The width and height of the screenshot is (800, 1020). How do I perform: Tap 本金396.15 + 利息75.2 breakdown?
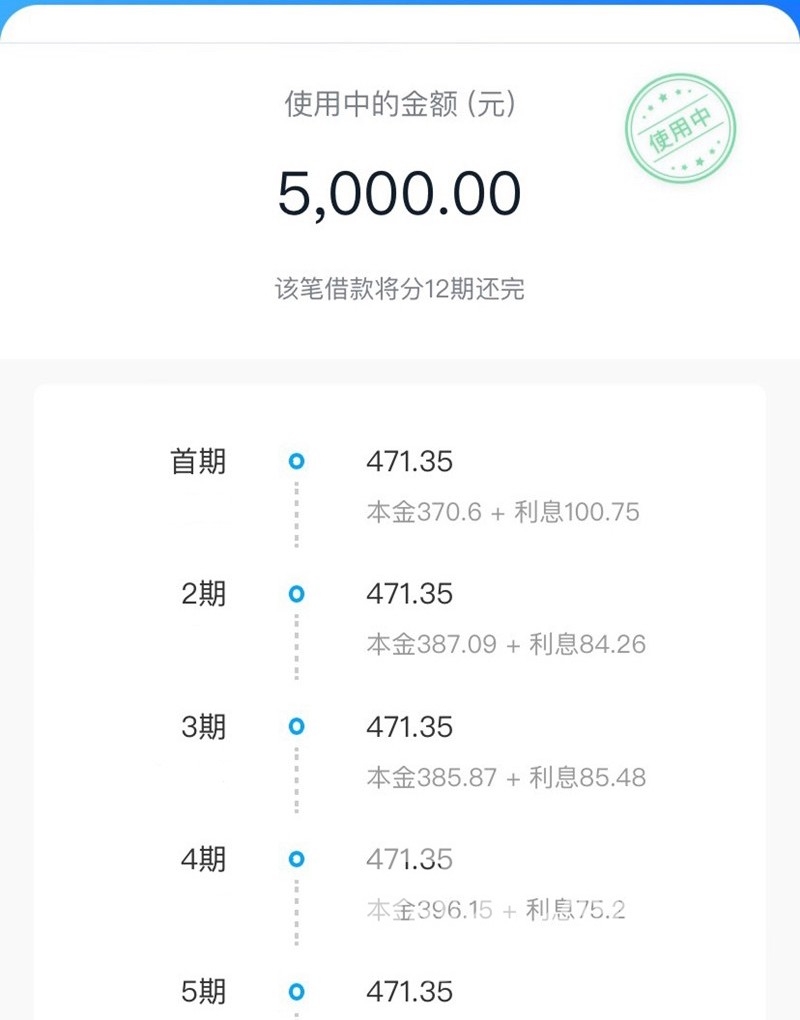click(496, 909)
